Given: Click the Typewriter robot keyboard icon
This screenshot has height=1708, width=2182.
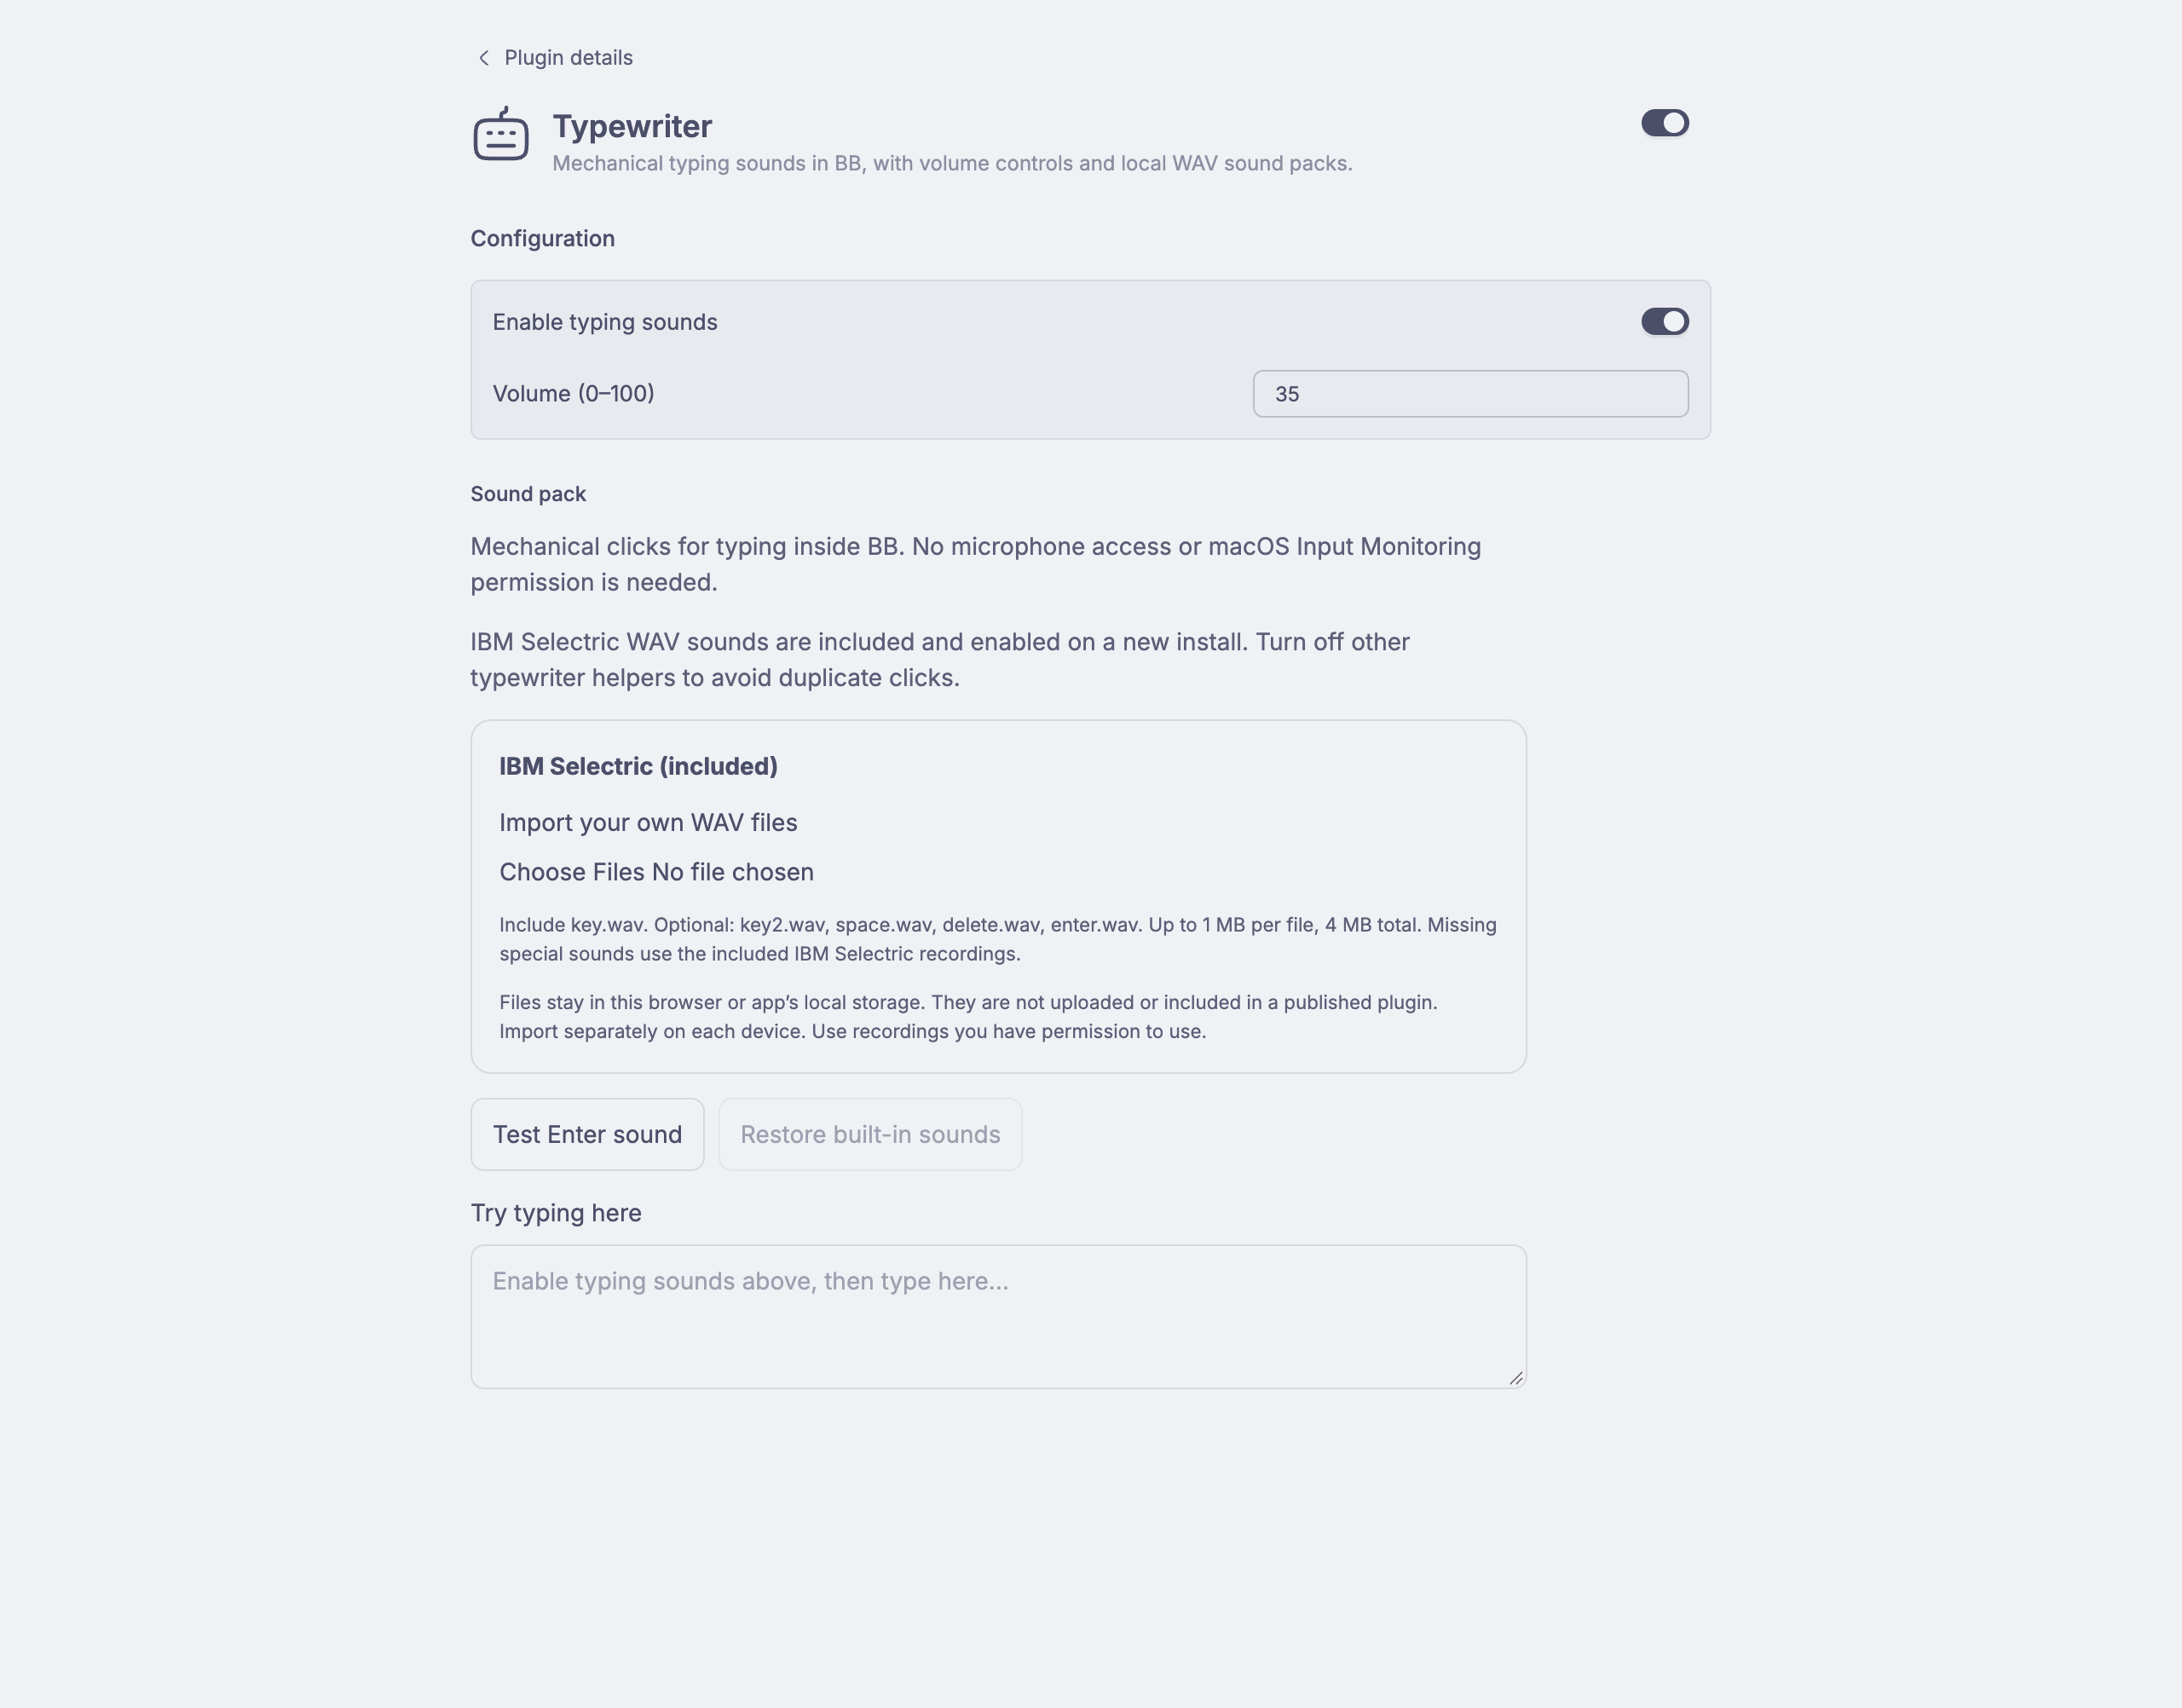Looking at the screenshot, I should [x=501, y=133].
